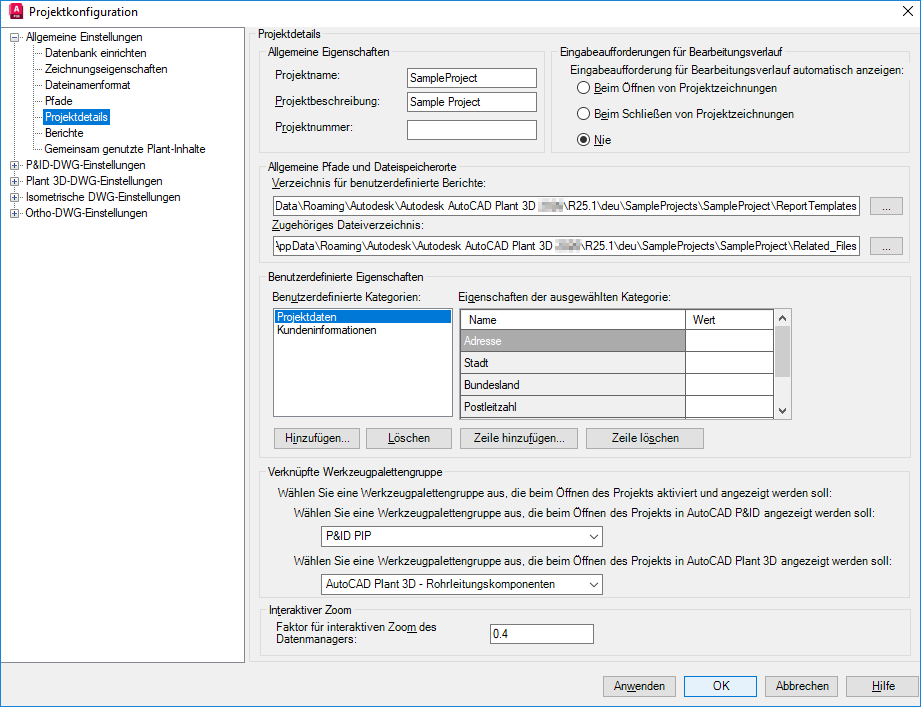Click the interactive zoom factor field

pos(542,634)
